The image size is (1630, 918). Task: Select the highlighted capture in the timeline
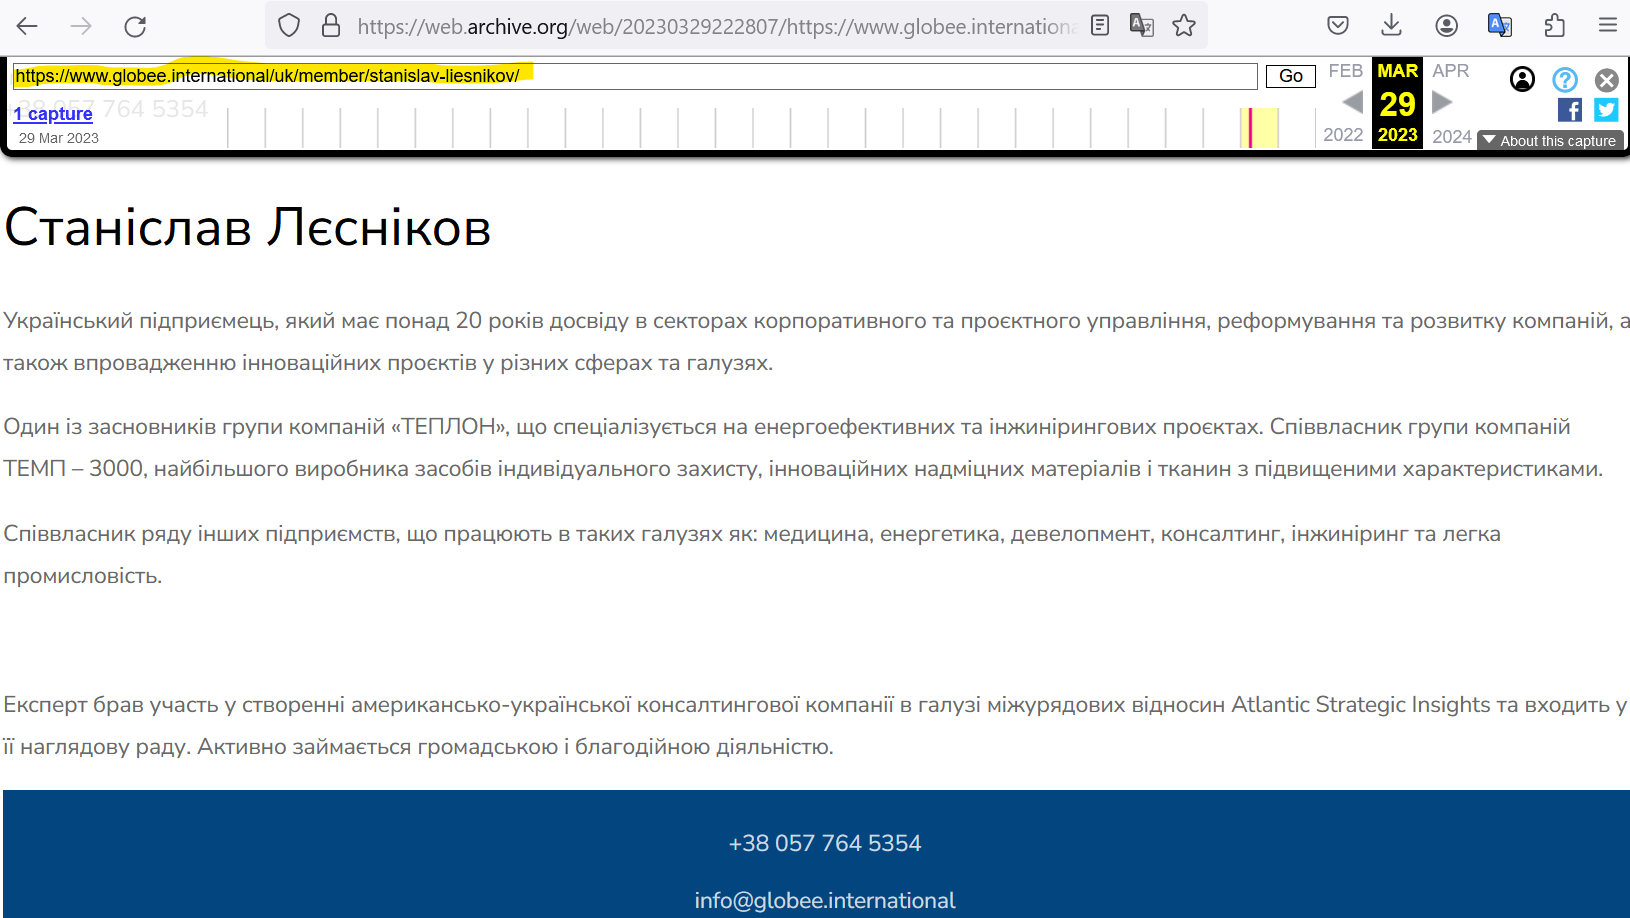(x=1250, y=128)
